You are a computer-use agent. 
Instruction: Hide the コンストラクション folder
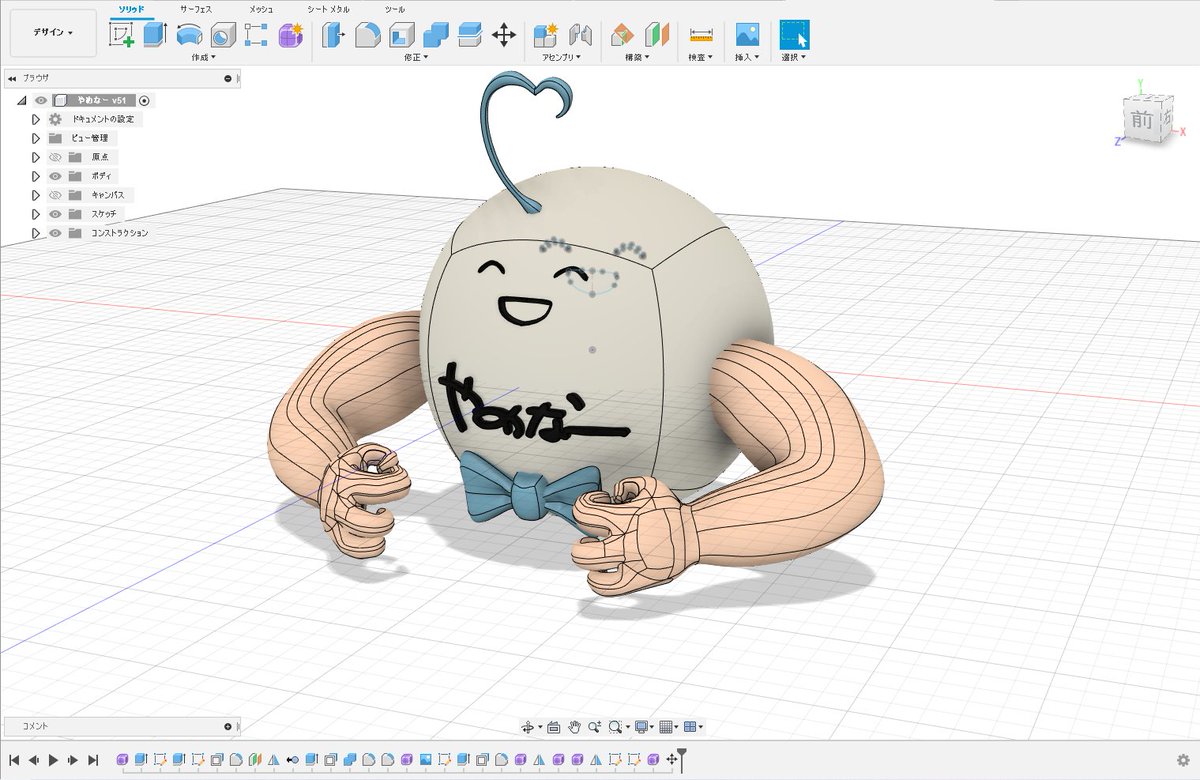56,233
